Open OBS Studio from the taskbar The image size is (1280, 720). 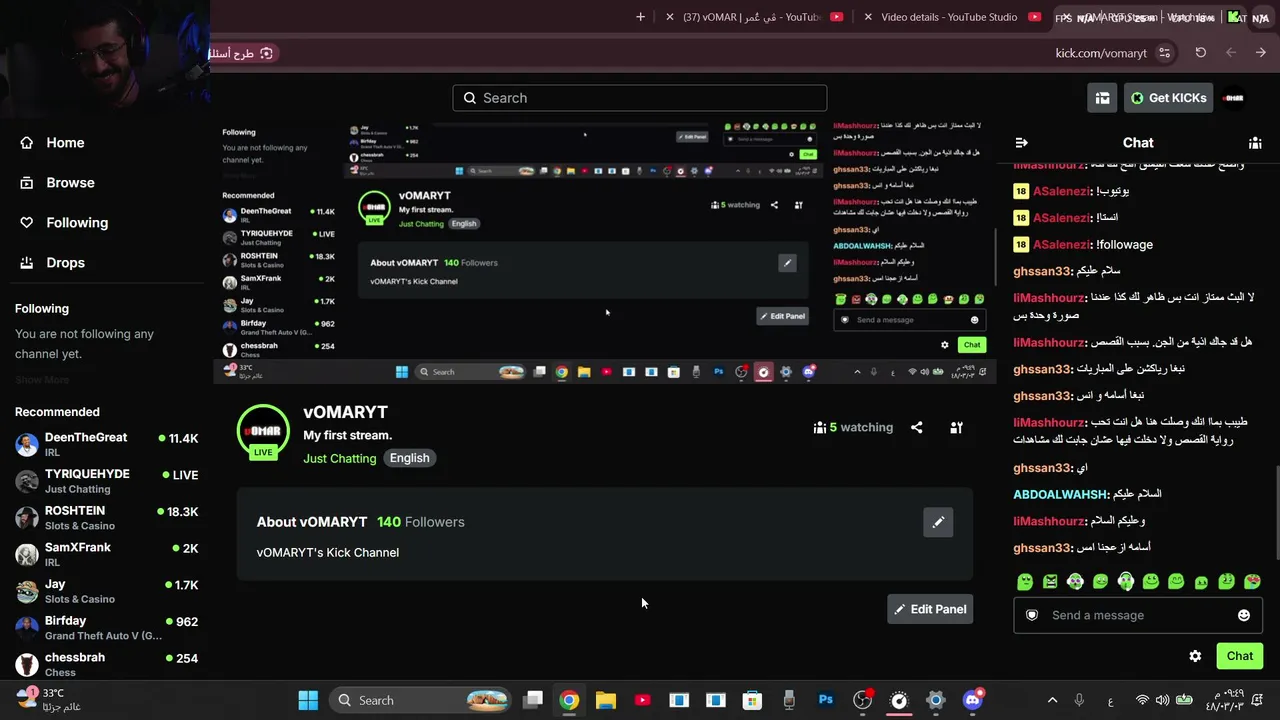pos(862,700)
